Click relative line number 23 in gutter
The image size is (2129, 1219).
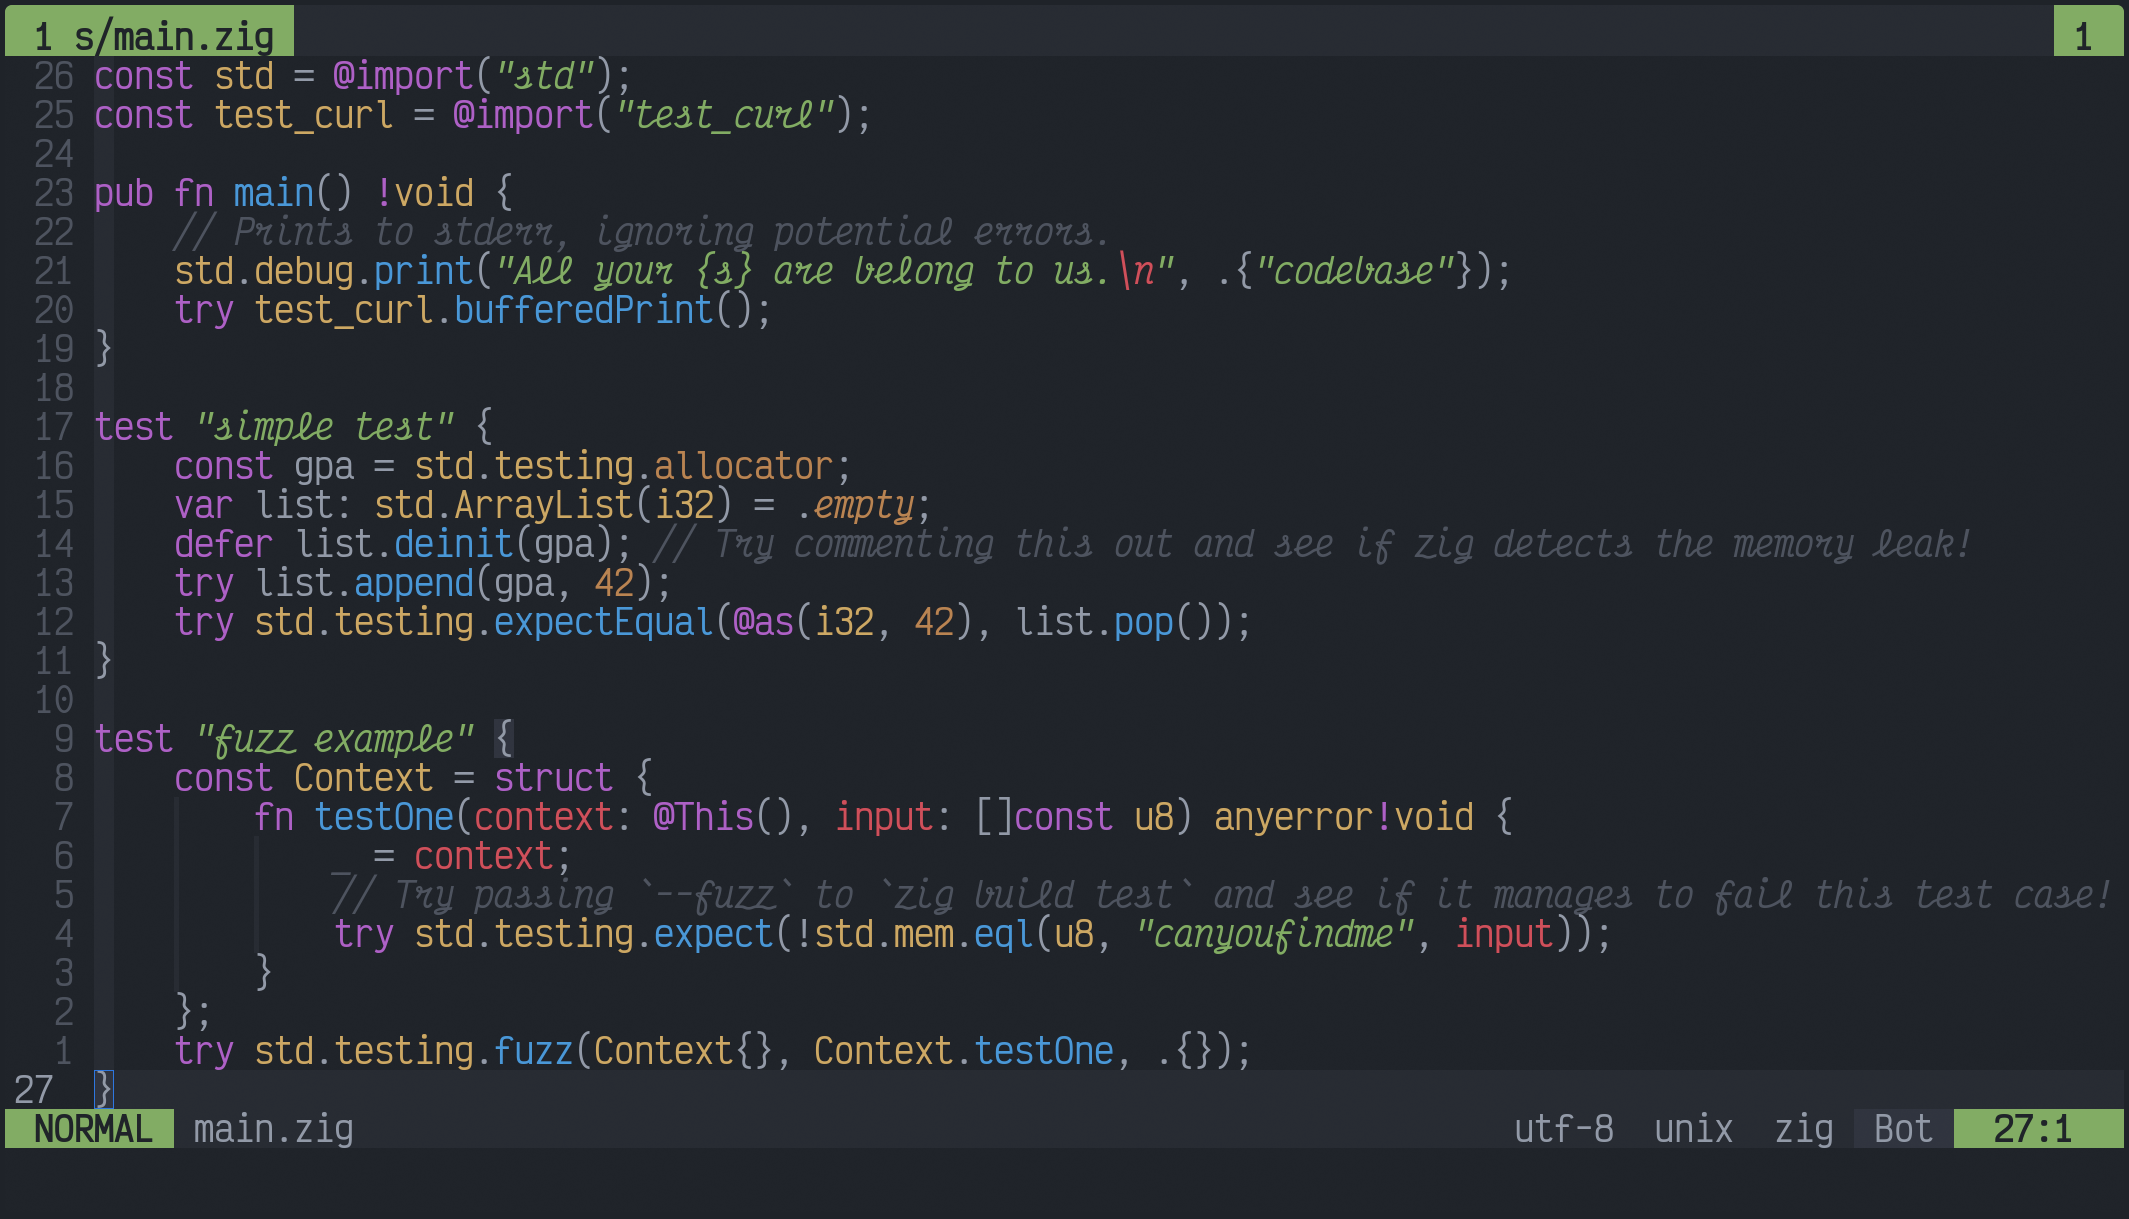[54, 193]
